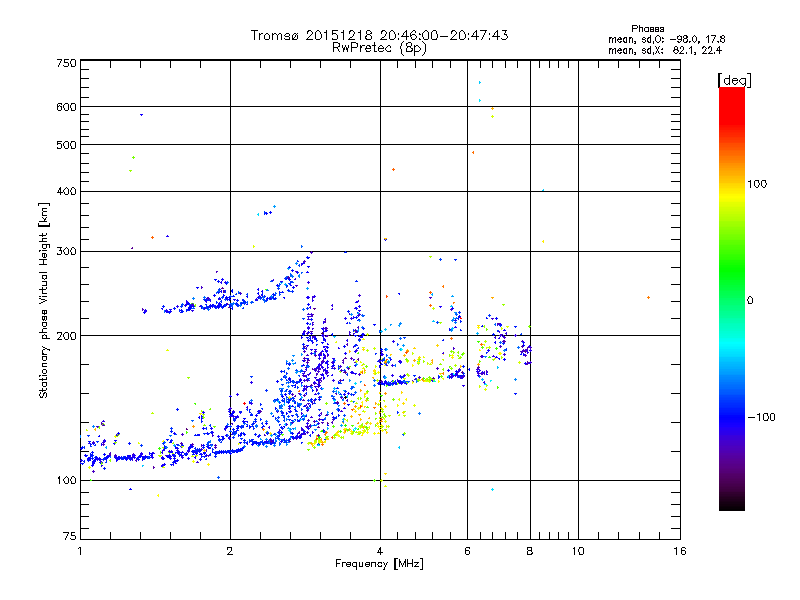Click the colorbar tick label '0'
This screenshot has height=600, width=800.
pos(750,301)
